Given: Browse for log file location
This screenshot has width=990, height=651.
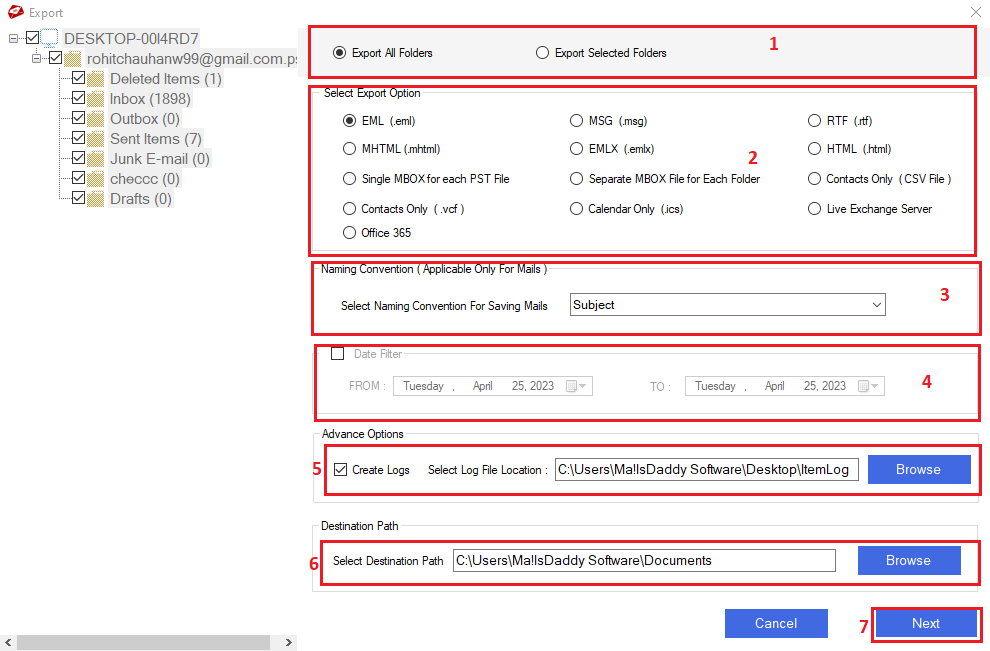Looking at the screenshot, I should (919, 469).
